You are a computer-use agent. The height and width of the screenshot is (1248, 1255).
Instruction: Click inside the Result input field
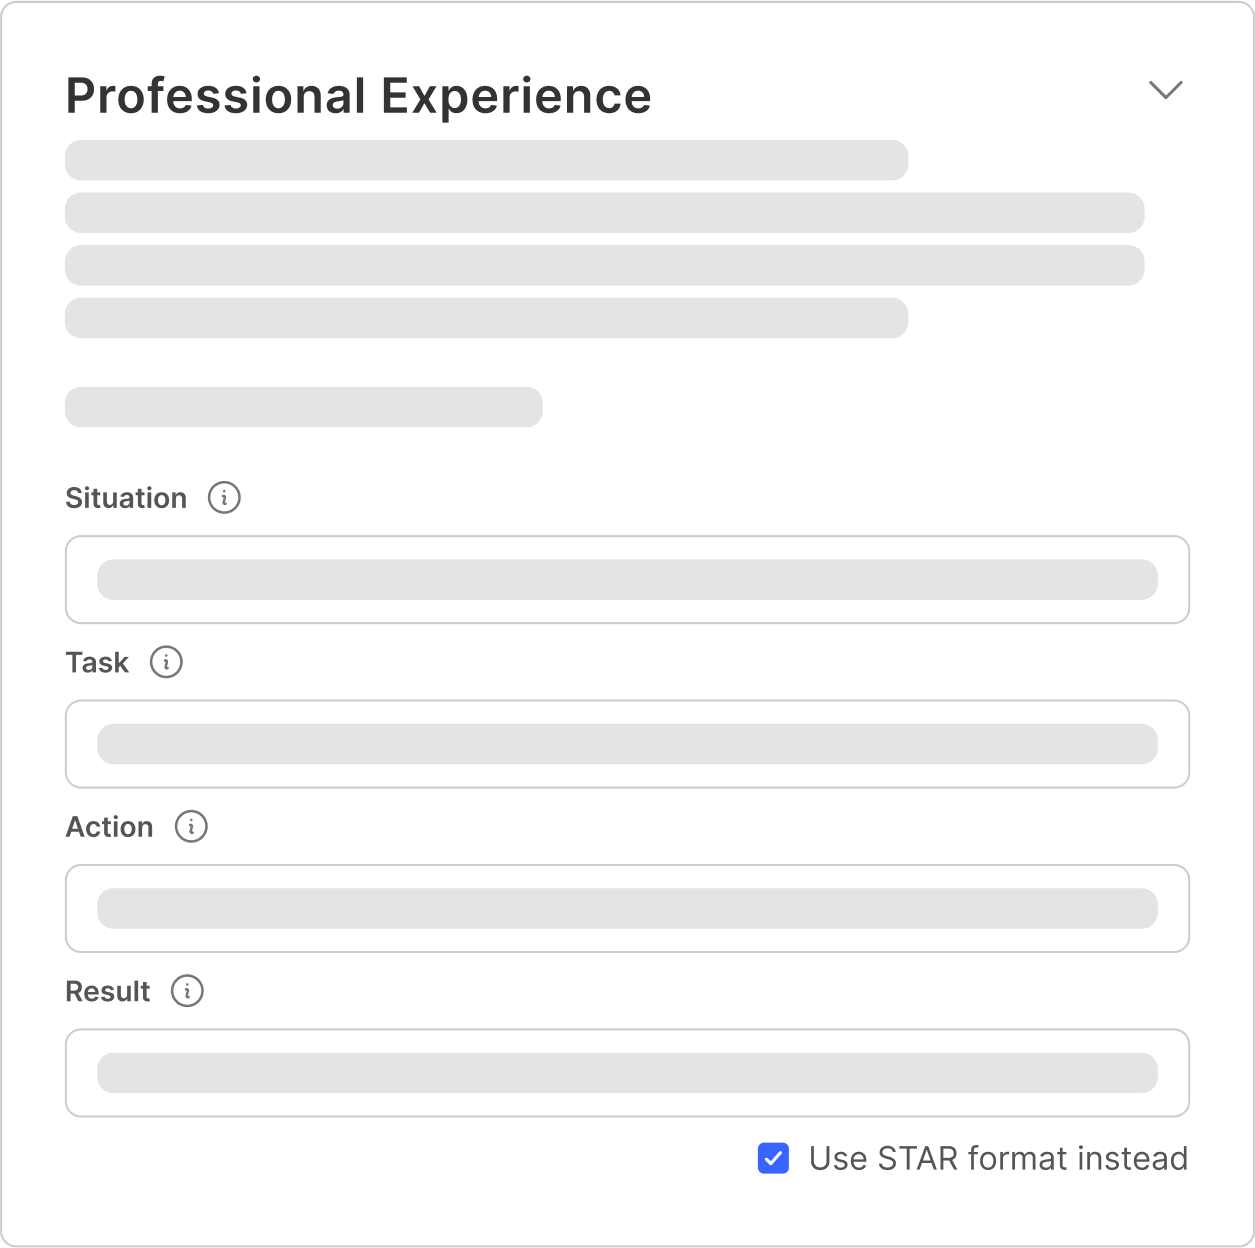(627, 1073)
